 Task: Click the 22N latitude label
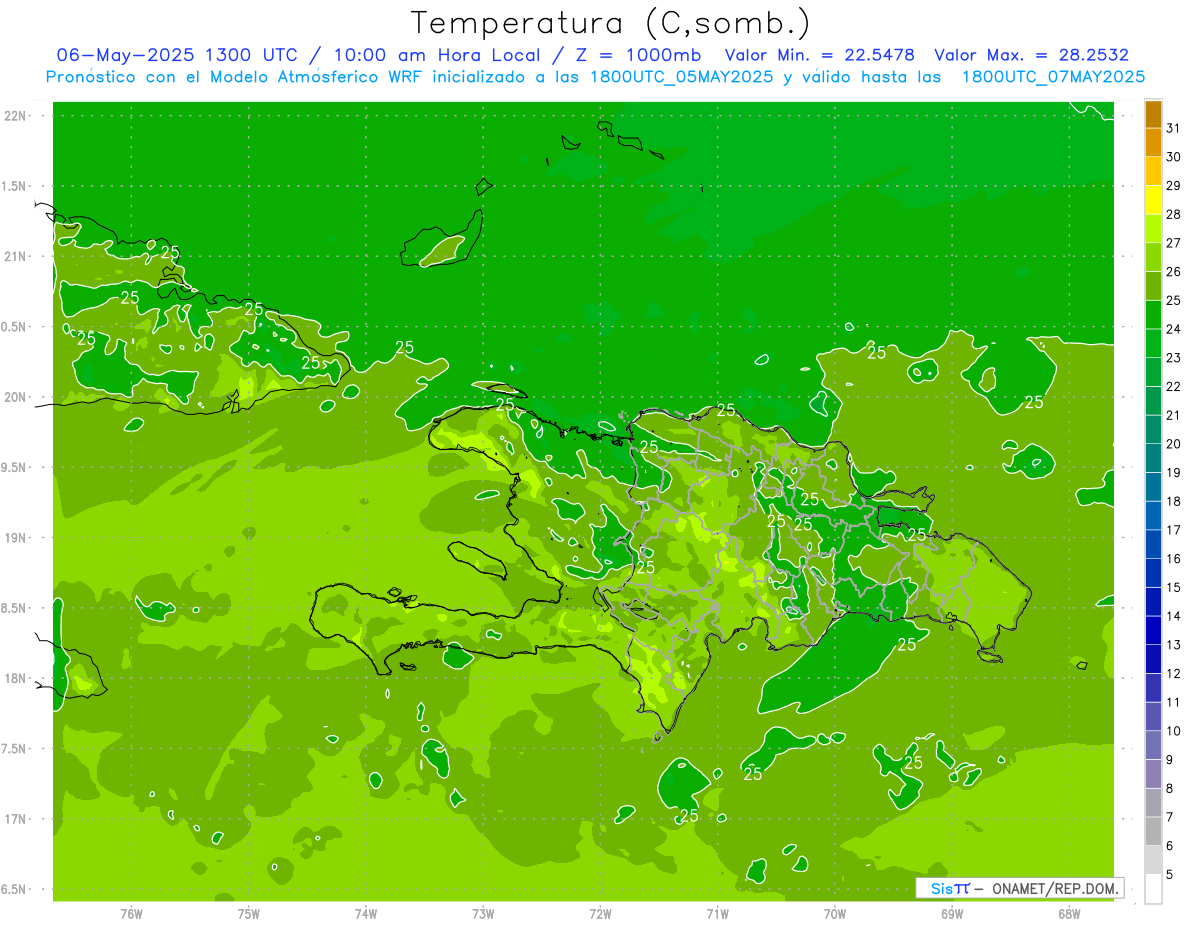coord(15,116)
